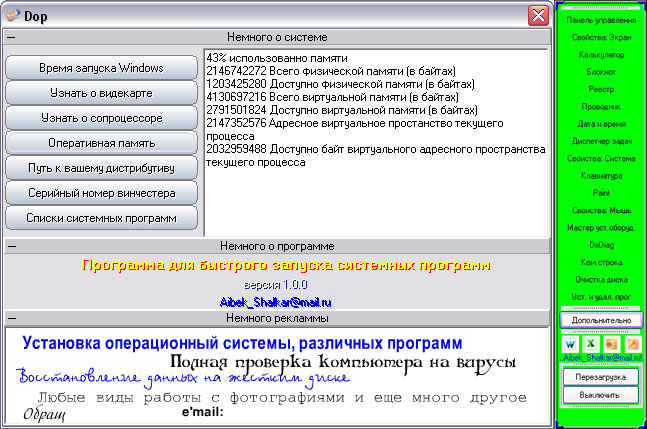The height and width of the screenshot is (429, 647).
Task: Click 'Время запуска Windows' button
Action: click(x=102, y=68)
